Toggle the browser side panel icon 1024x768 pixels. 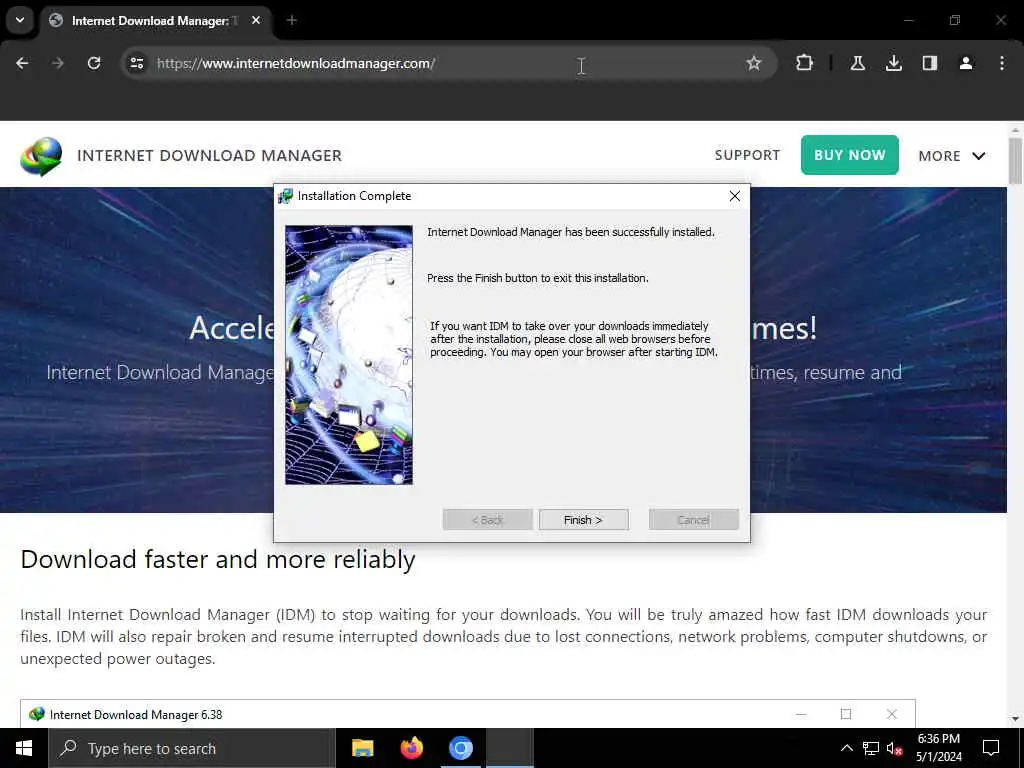pos(929,63)
